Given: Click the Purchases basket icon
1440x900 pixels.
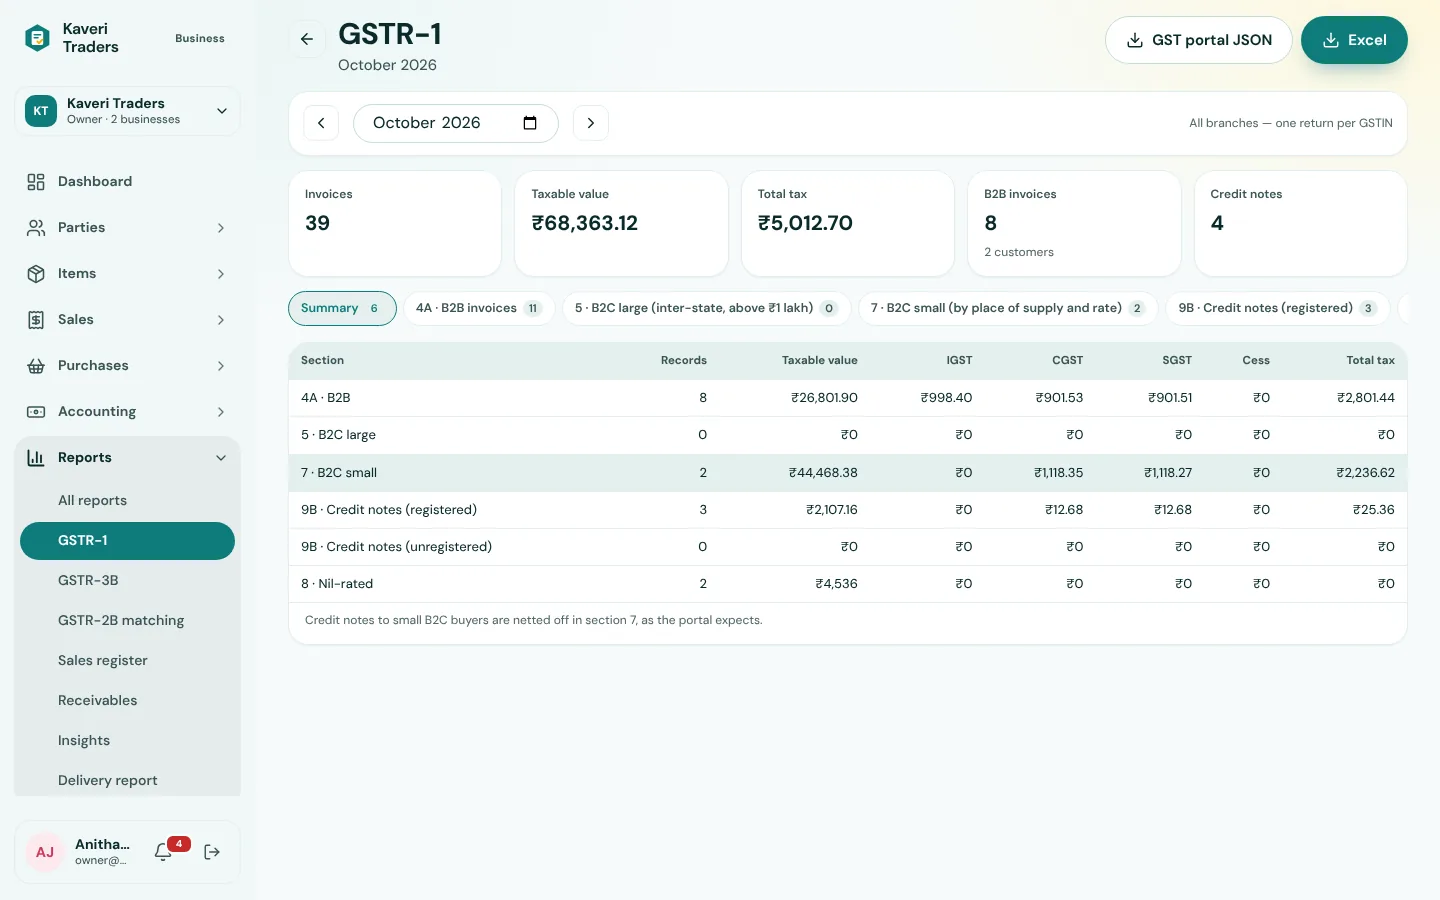Looking at the screenshot, I should (x=36, y=366).
